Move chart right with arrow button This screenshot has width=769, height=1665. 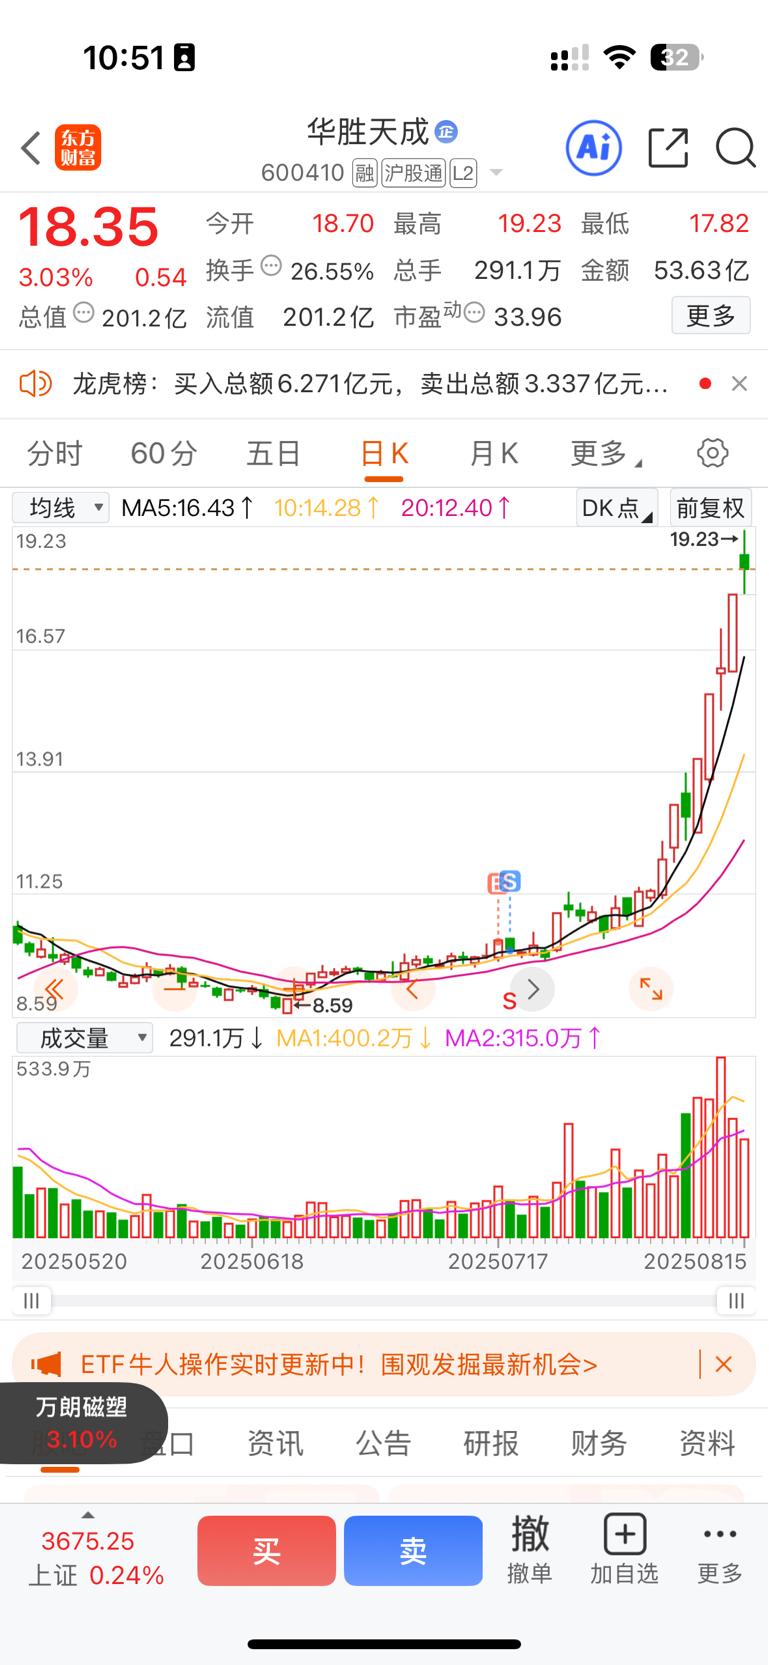click(532, 989)
